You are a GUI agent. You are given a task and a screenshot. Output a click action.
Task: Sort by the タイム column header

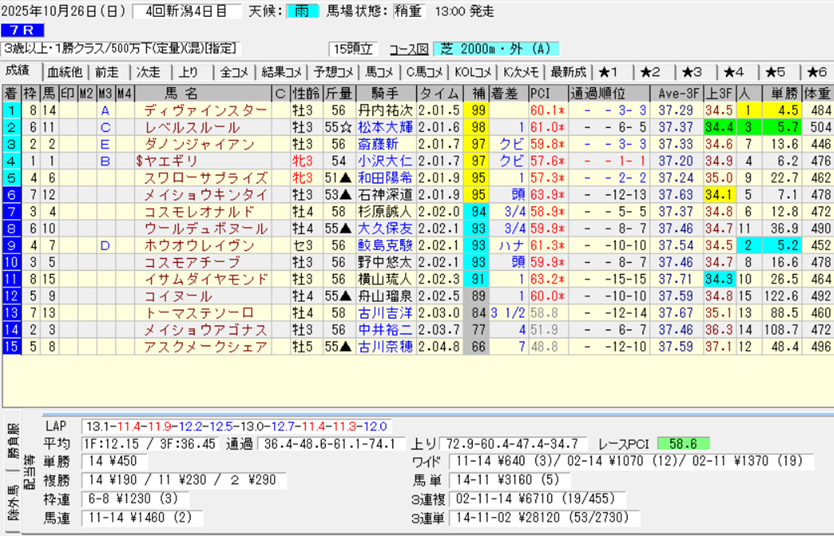tap(438, 93)
